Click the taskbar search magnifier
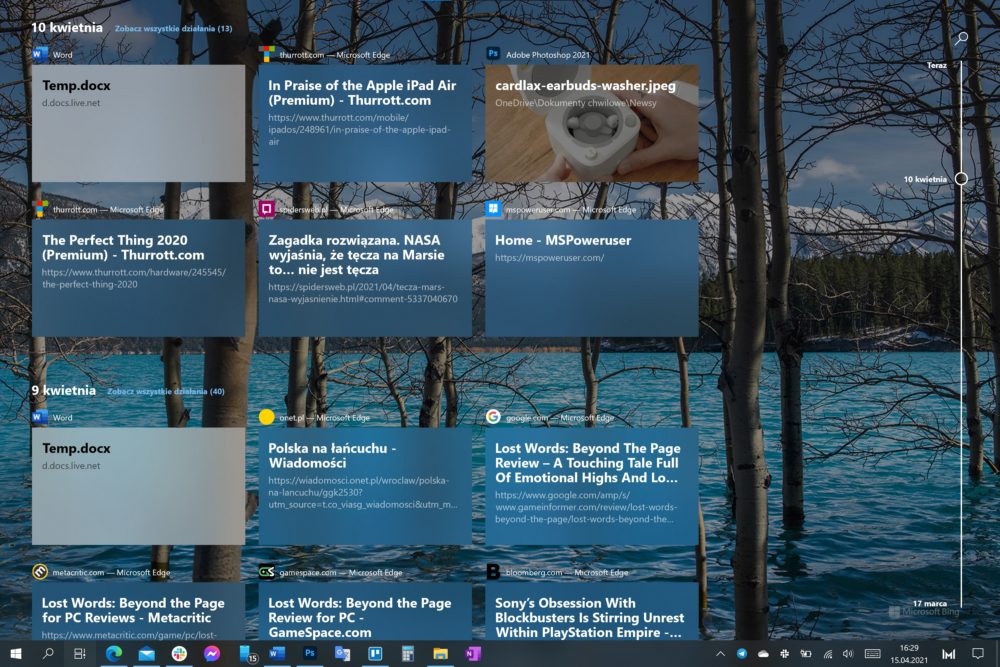This screenshot has height=667, width=1000. click(48, 654)
